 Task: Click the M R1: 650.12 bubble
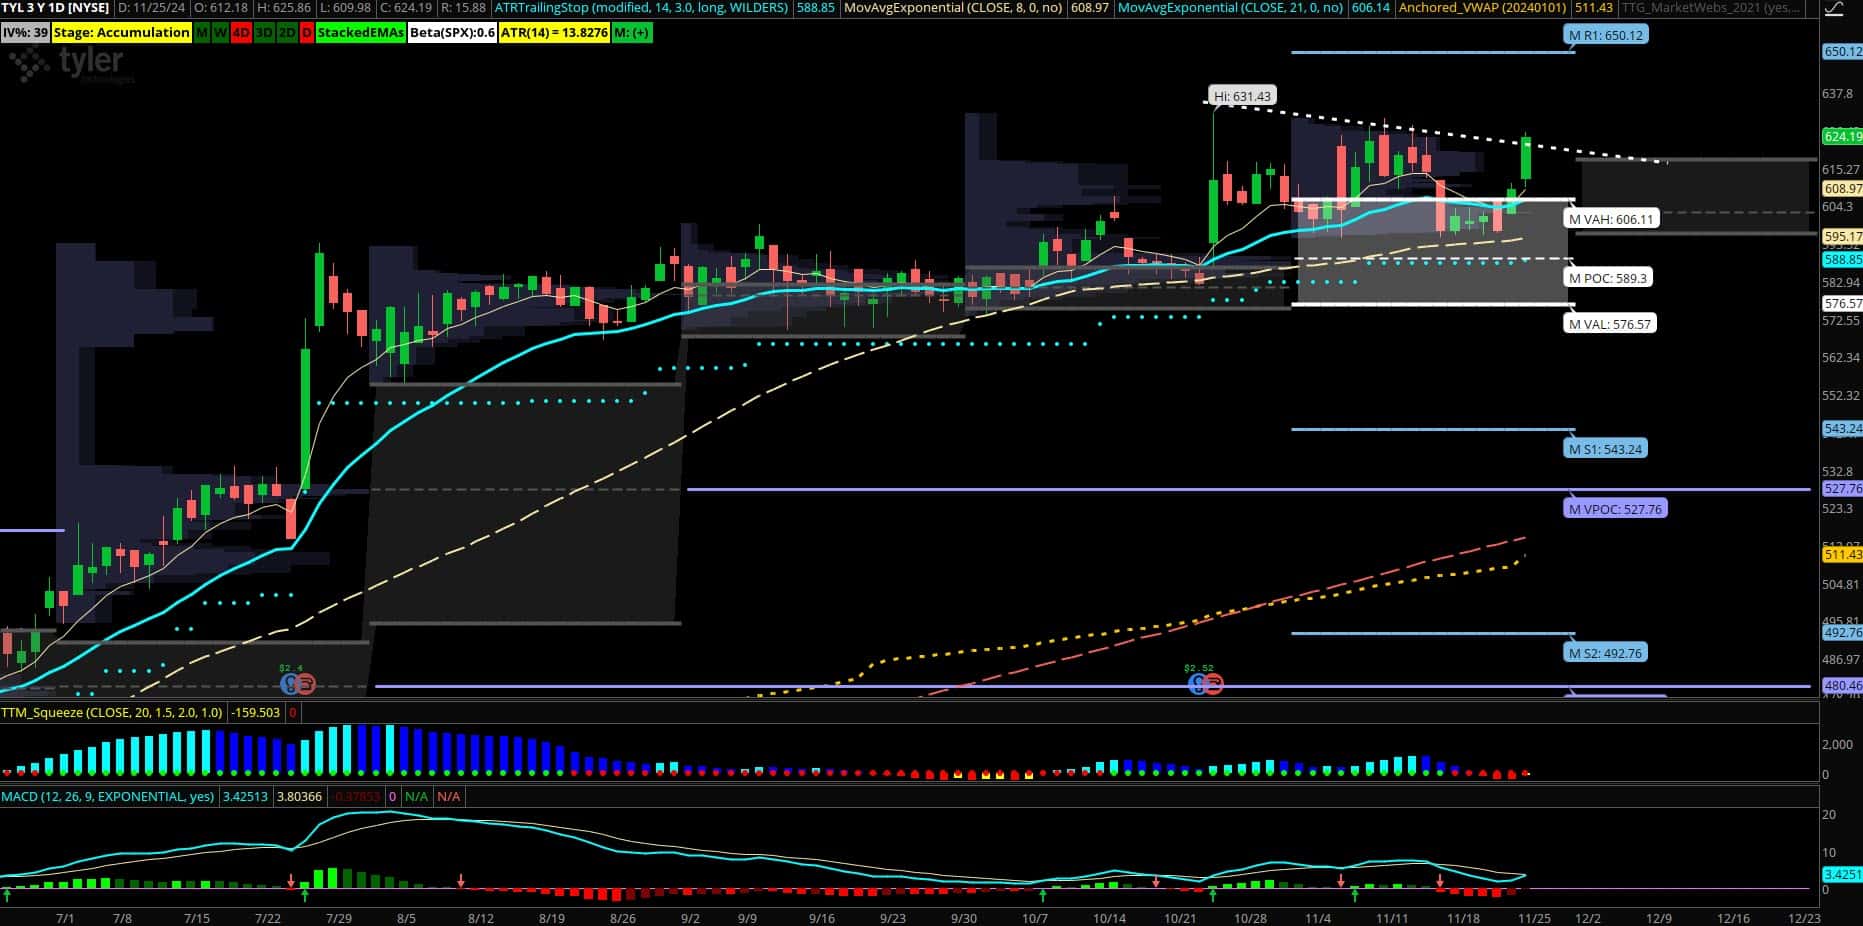1606,35
